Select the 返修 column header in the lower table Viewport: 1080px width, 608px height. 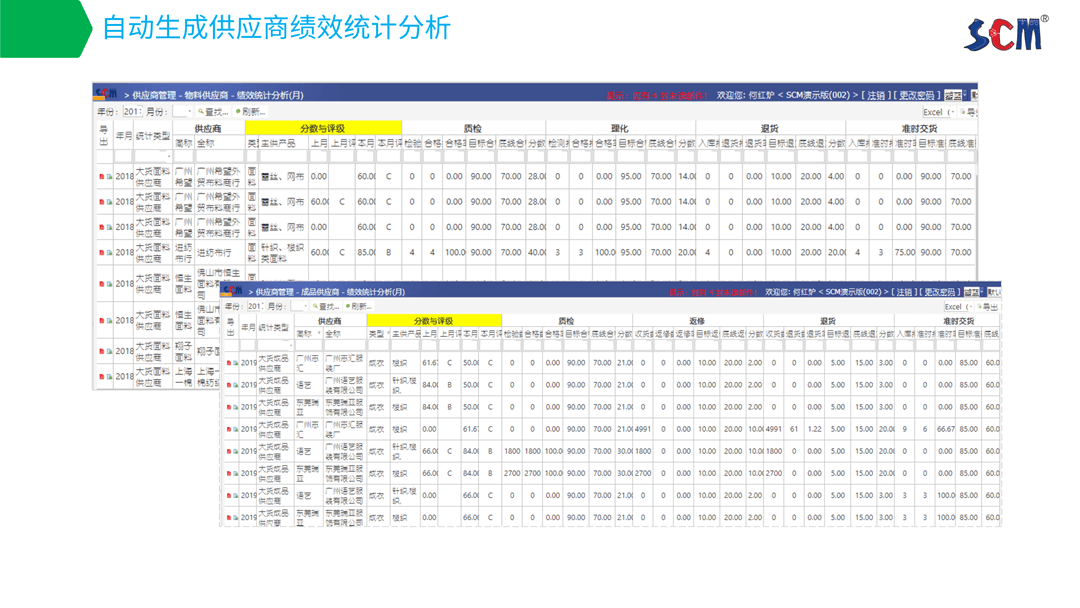coord(697,322)
